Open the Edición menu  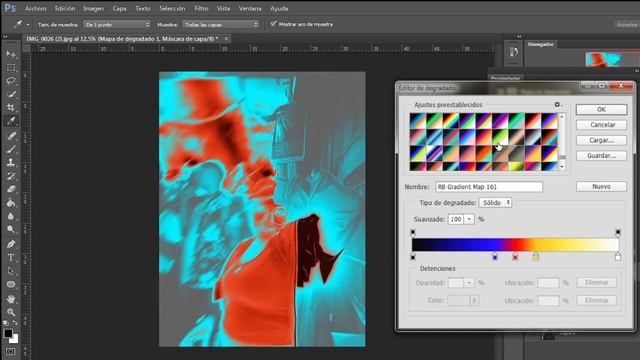pyautogui.click(x=65, y=8)
